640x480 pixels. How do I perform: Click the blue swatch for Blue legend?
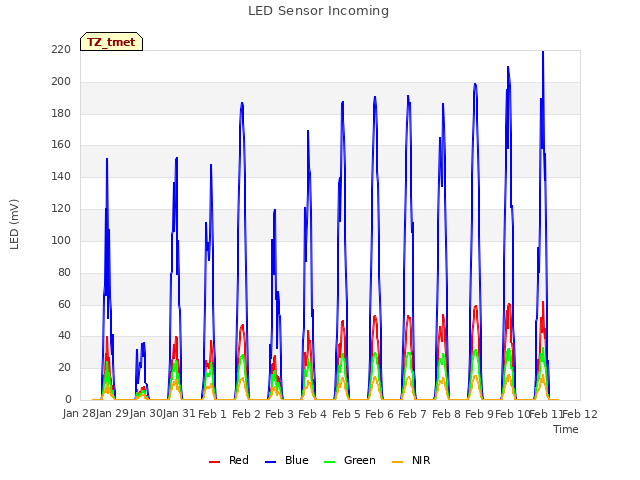tap(271, 462)
